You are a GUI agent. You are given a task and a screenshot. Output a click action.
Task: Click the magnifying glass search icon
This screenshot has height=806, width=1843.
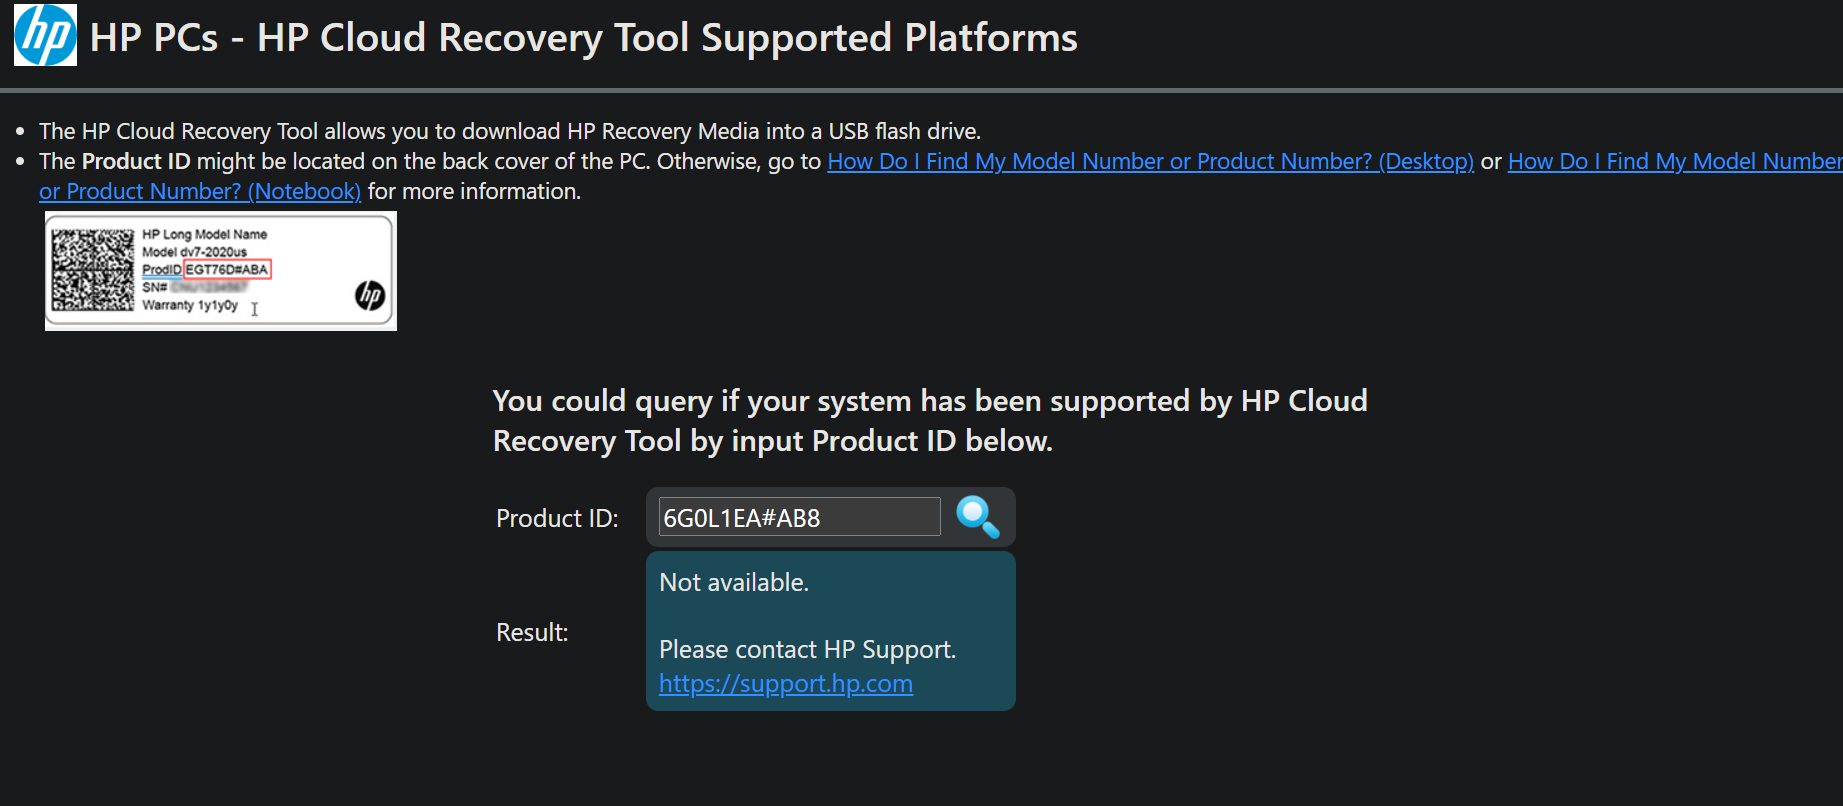(977, 517)
